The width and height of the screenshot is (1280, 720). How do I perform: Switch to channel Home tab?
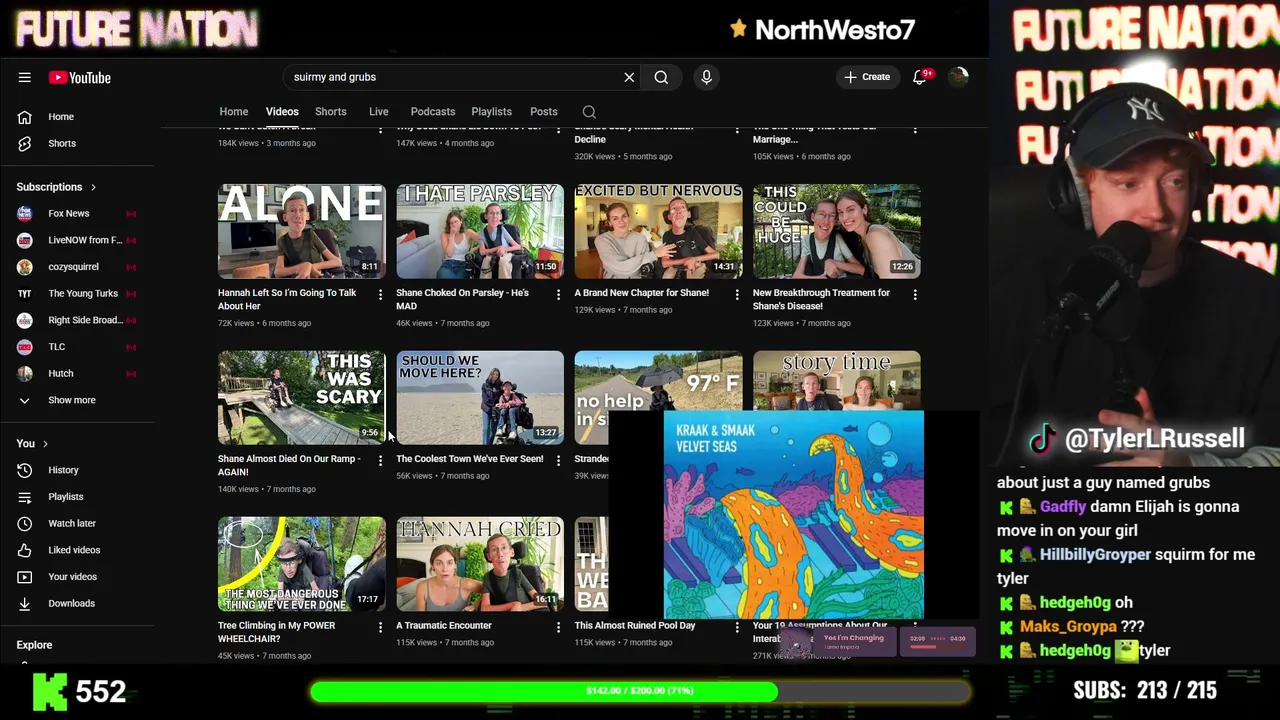pos(234,112)
